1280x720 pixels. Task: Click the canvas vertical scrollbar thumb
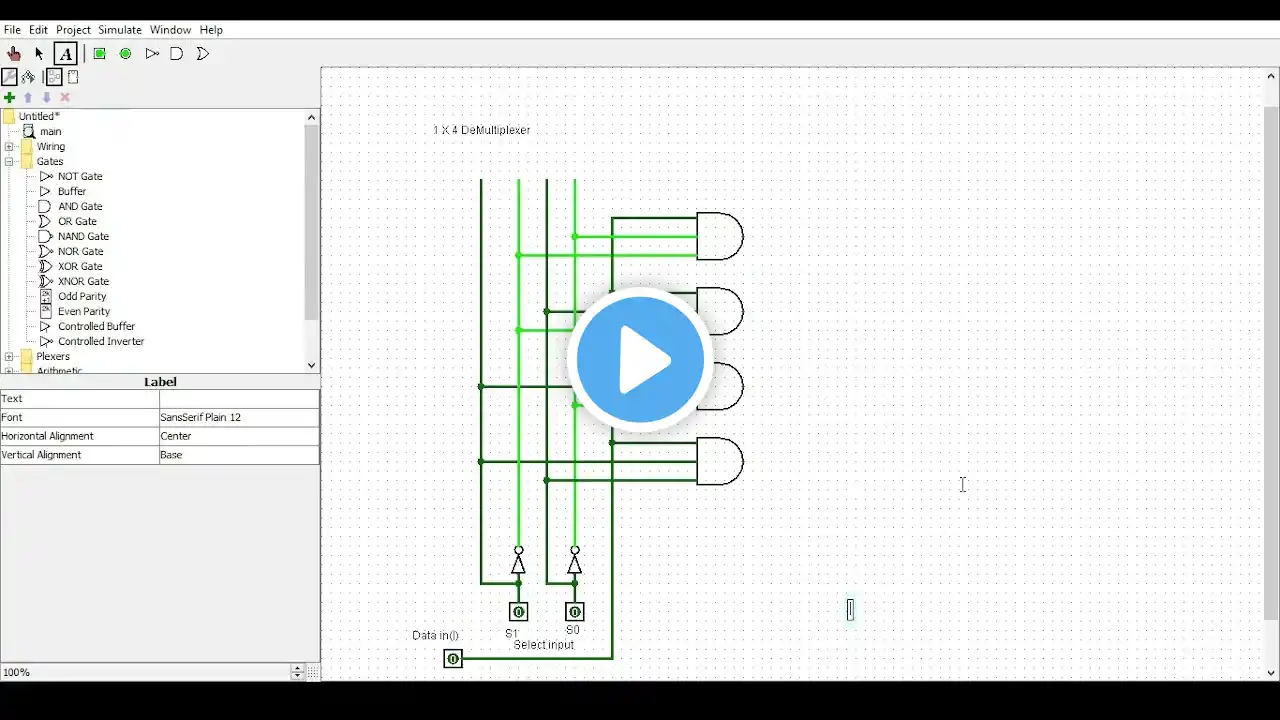pos(1271,362)
